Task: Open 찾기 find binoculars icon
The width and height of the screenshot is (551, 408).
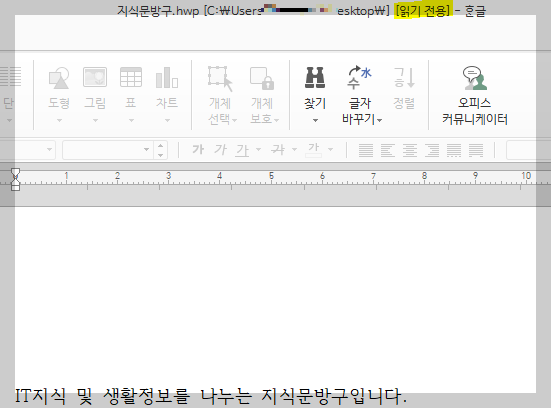Action: (315, 77)
